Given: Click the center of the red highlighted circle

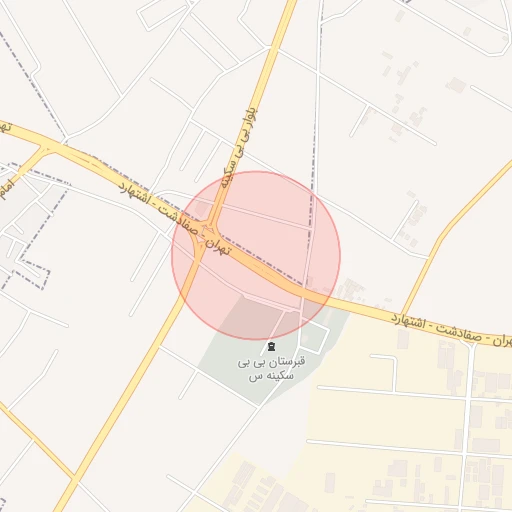Looking at the screenshot, I should click(x=256, y=255).
